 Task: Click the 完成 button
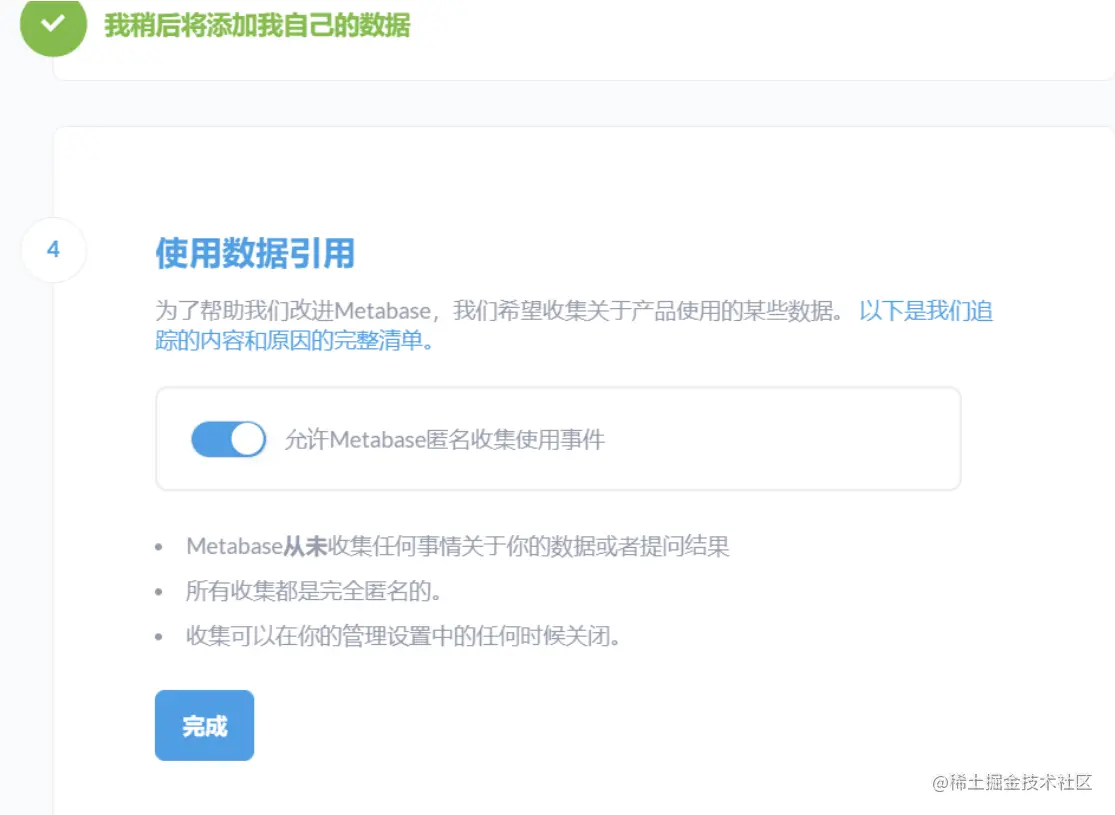point(204,725)
